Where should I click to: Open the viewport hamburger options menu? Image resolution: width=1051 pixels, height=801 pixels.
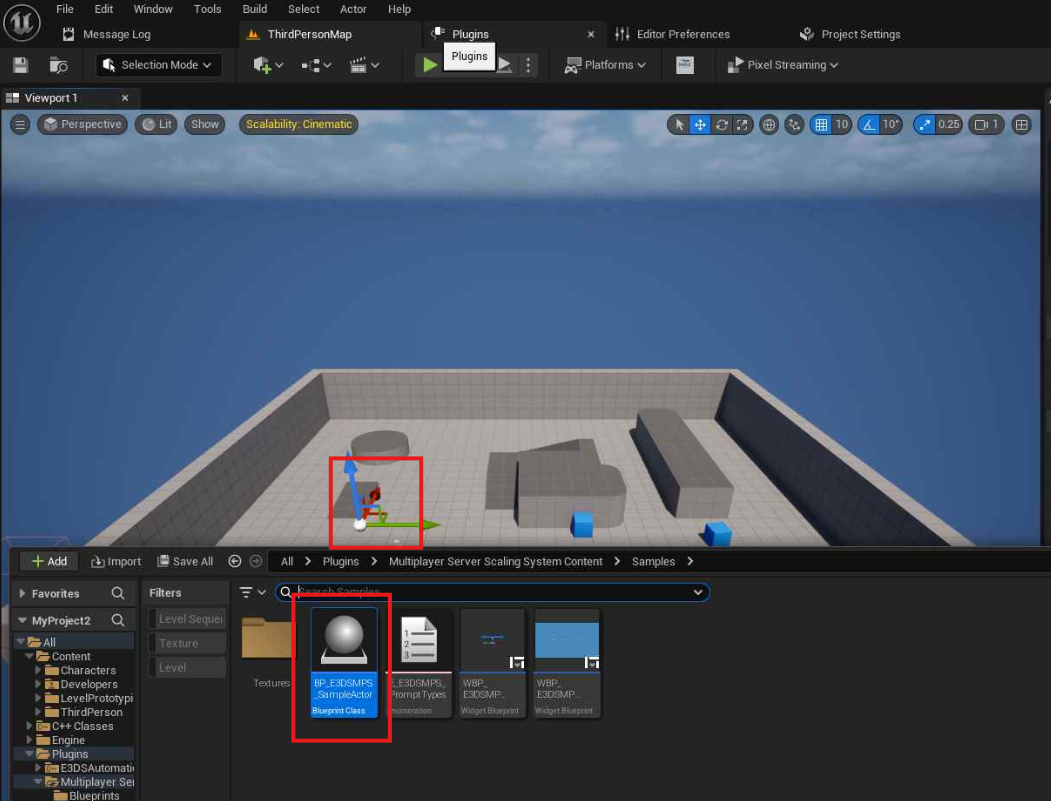pos(20,125)
